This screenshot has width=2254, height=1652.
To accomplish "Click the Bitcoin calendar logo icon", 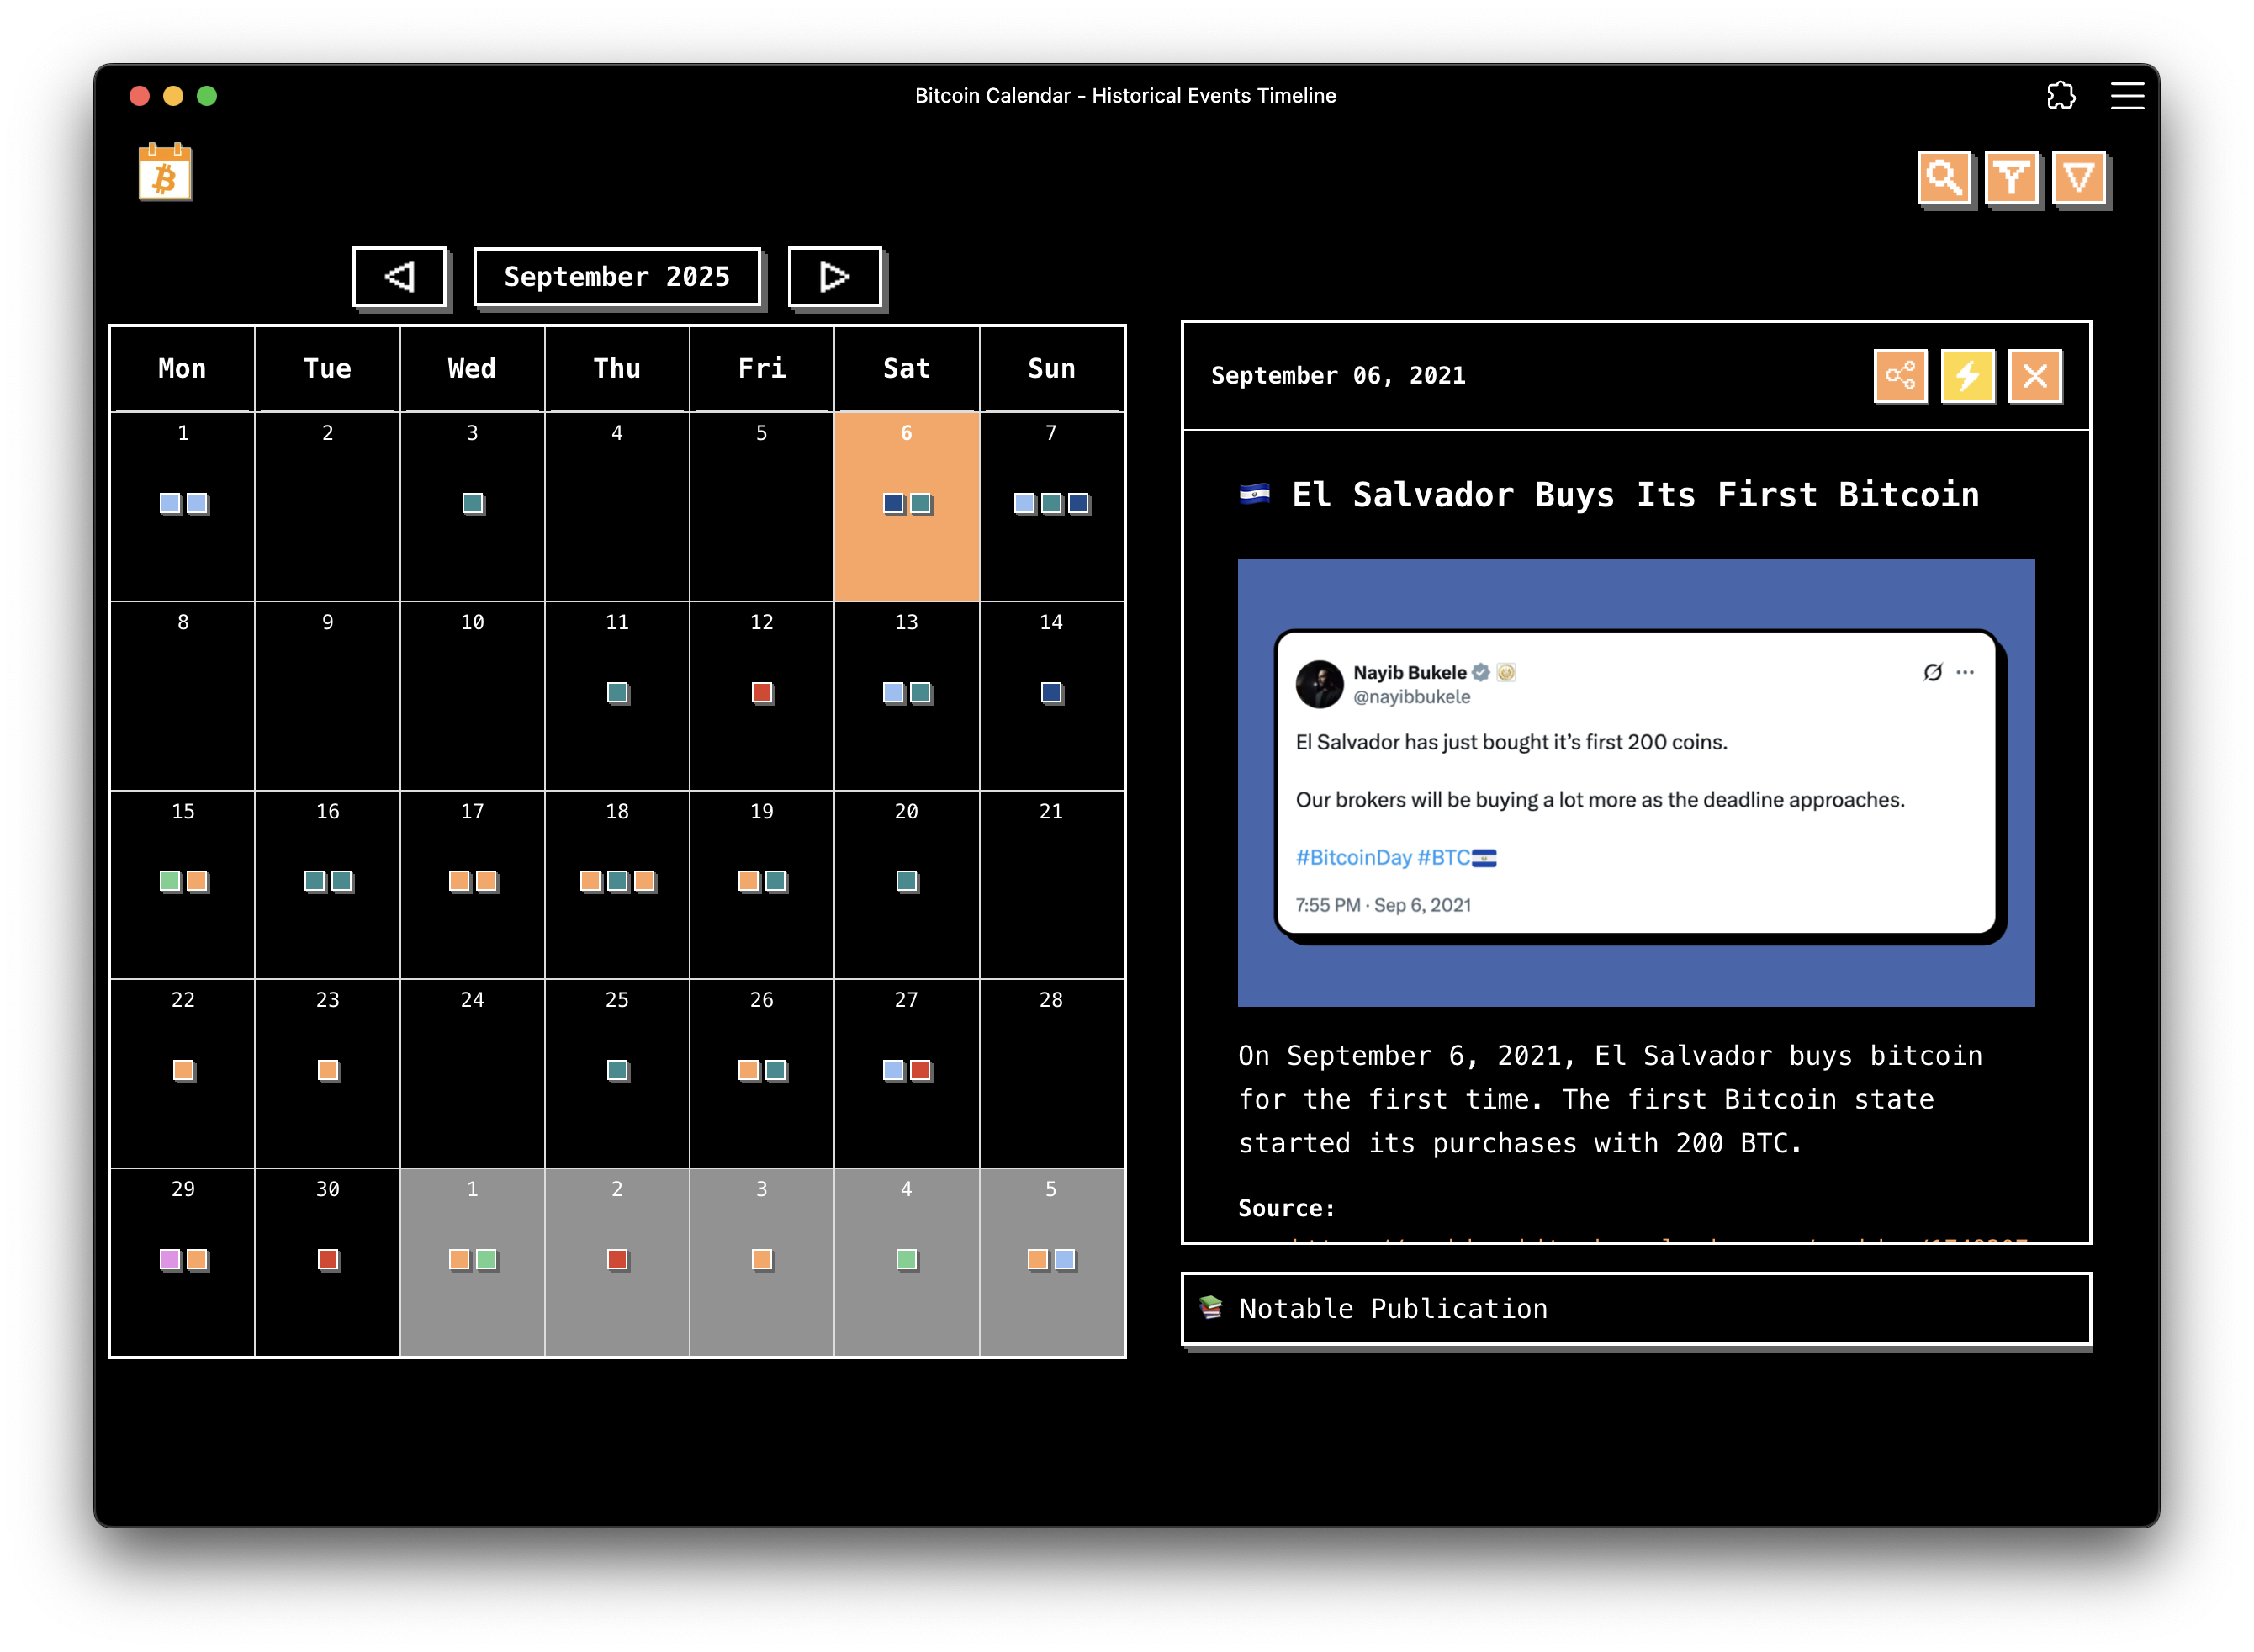I will (x=165, y=172).
